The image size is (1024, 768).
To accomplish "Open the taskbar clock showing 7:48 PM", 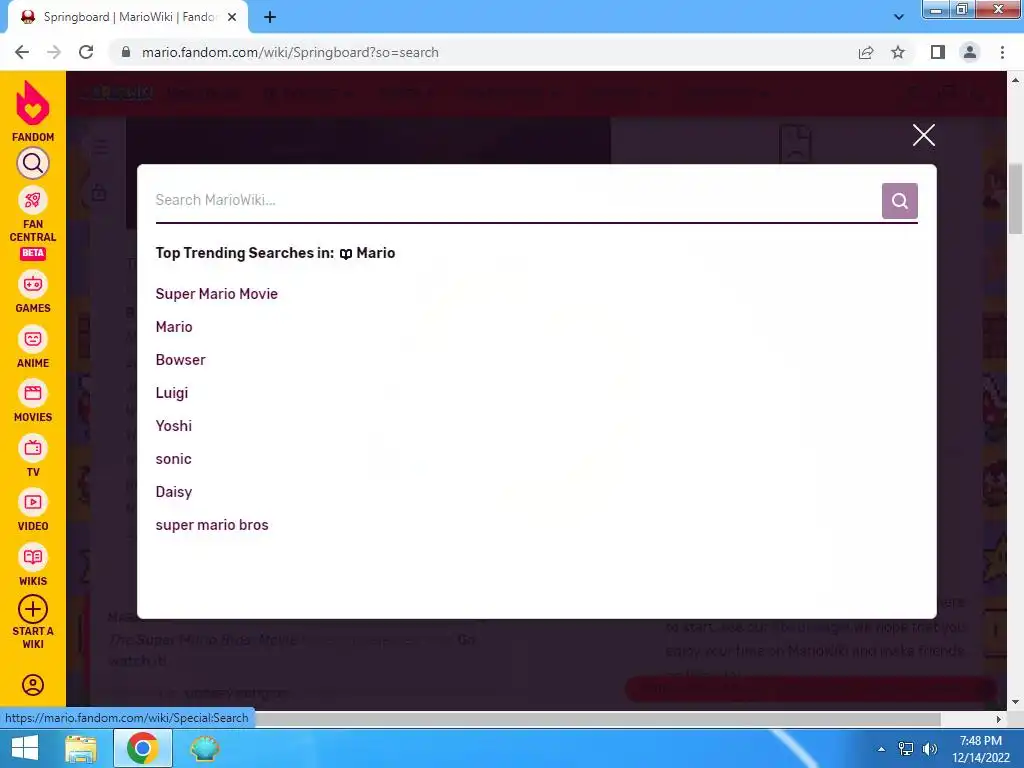I will coord(980,749).
